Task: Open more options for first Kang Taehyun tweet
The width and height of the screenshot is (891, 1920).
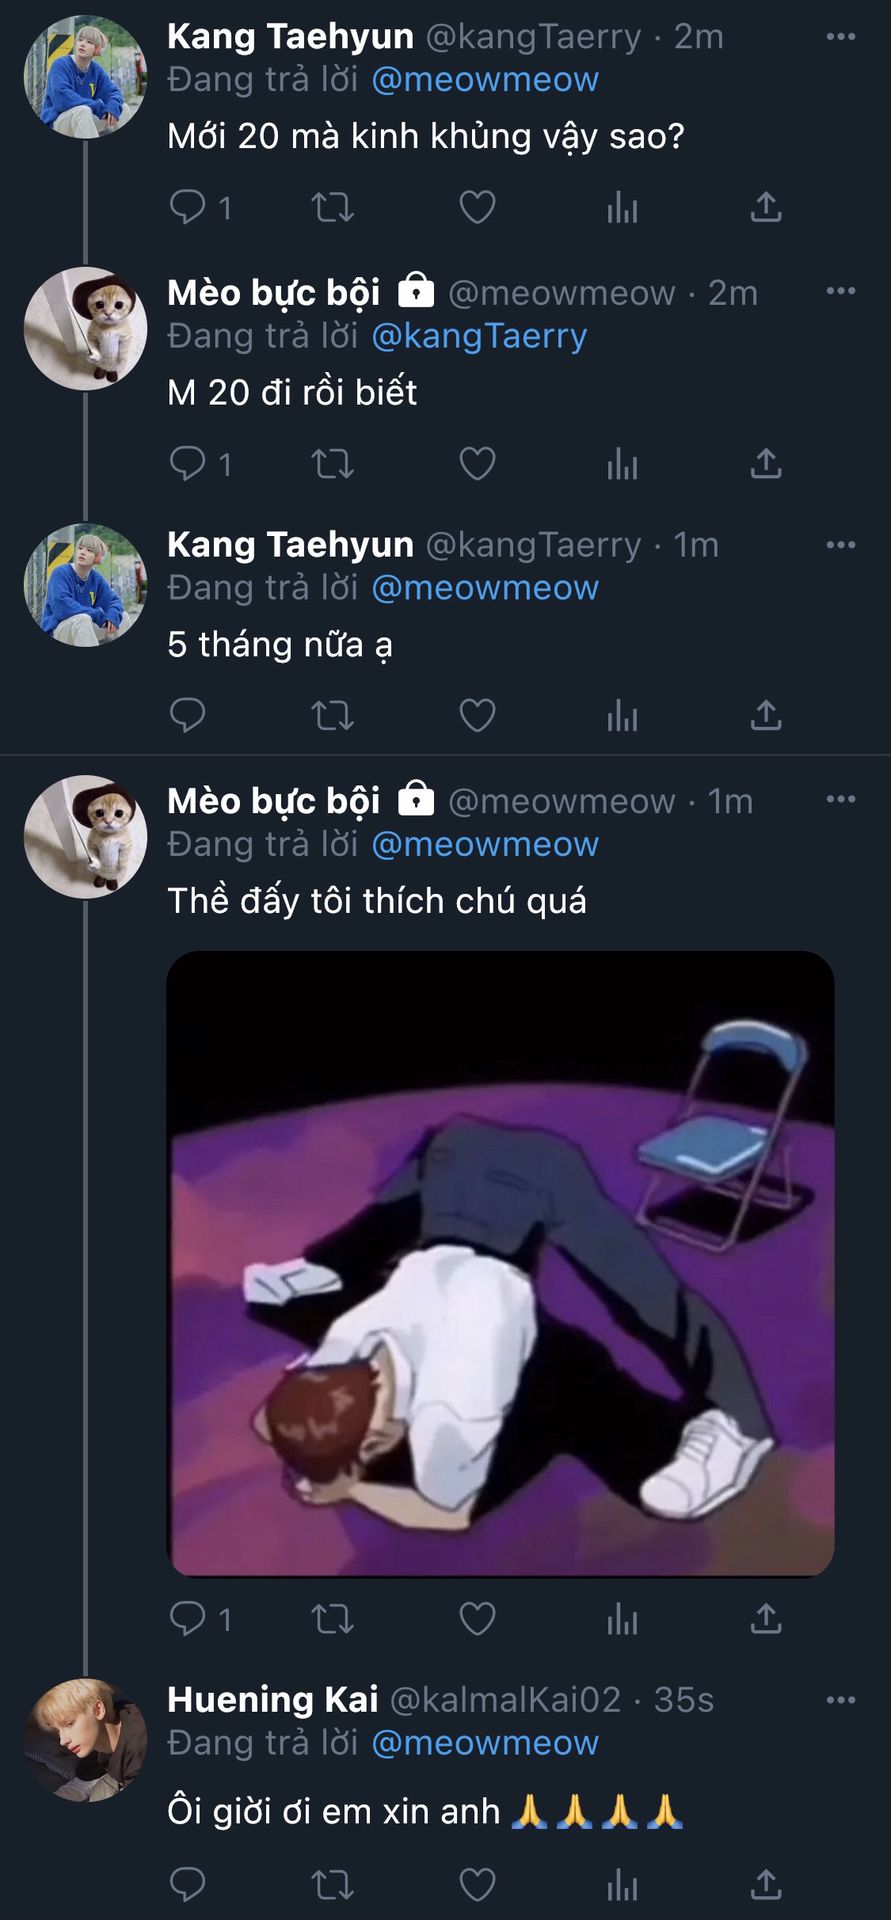Action: [x=840, y=37]
